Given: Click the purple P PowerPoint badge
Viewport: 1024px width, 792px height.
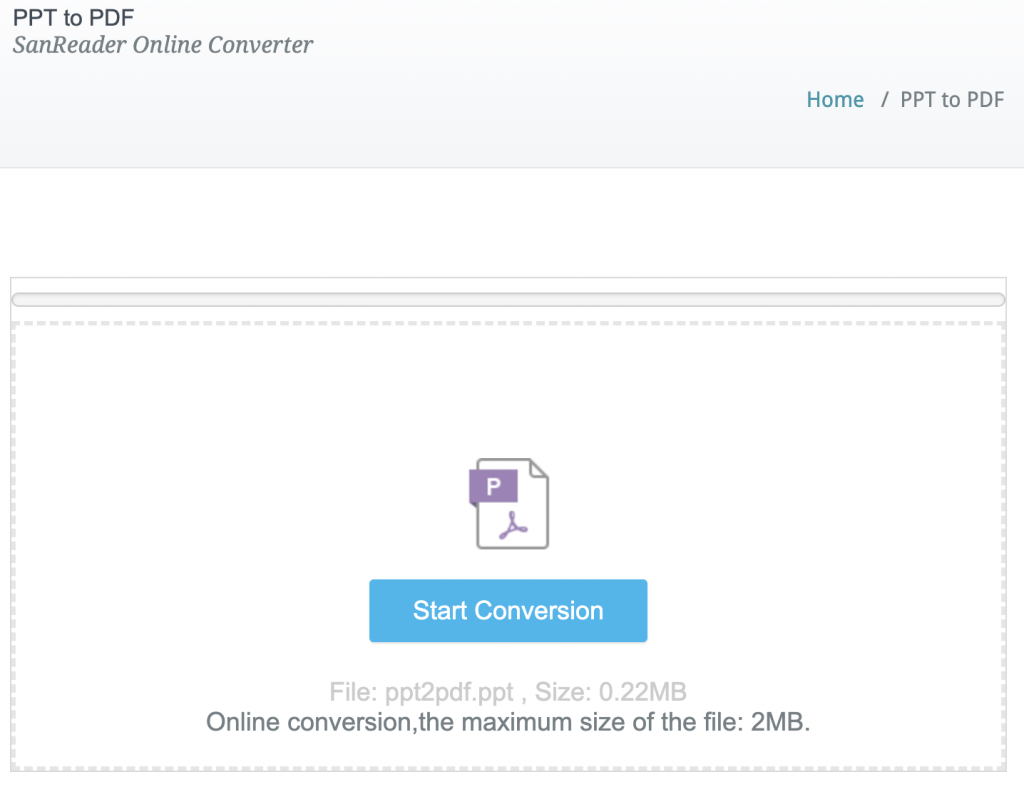Looking at the screenshot, I should [x=493, y=485].
